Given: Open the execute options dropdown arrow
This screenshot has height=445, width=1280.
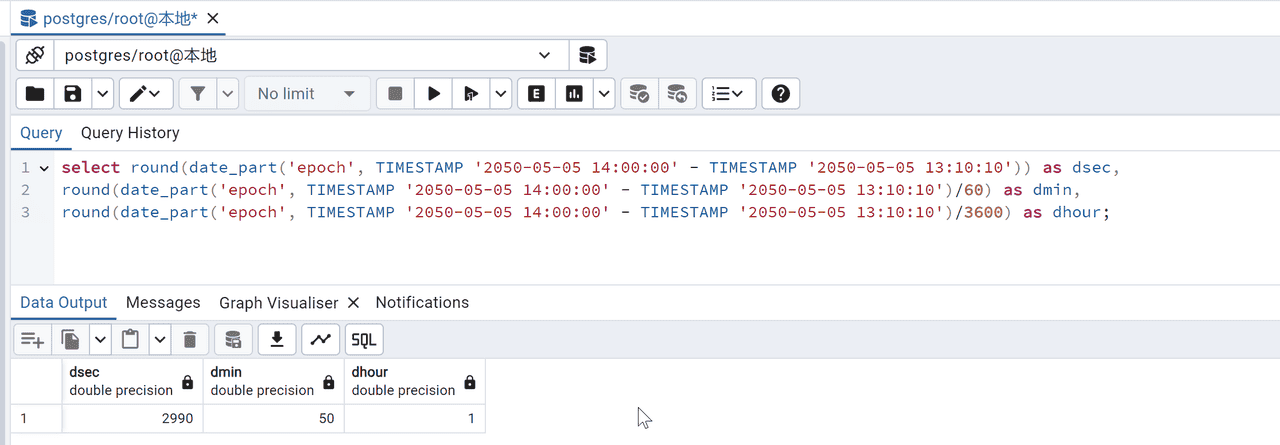Looking at the screenshot, I should click(x=500, y=94).
